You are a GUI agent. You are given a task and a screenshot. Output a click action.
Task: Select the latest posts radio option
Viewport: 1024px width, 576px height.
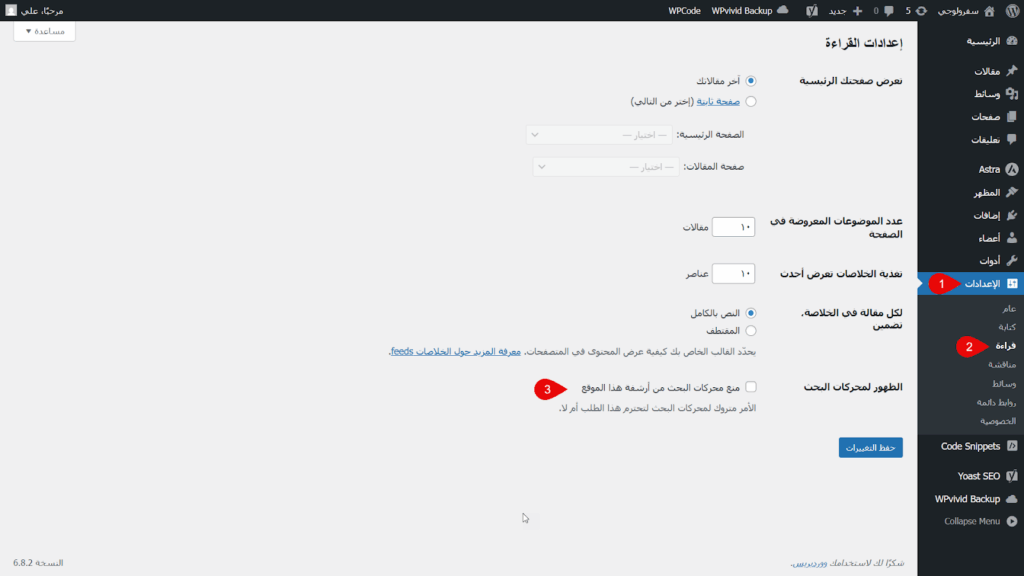pos(750,81)
